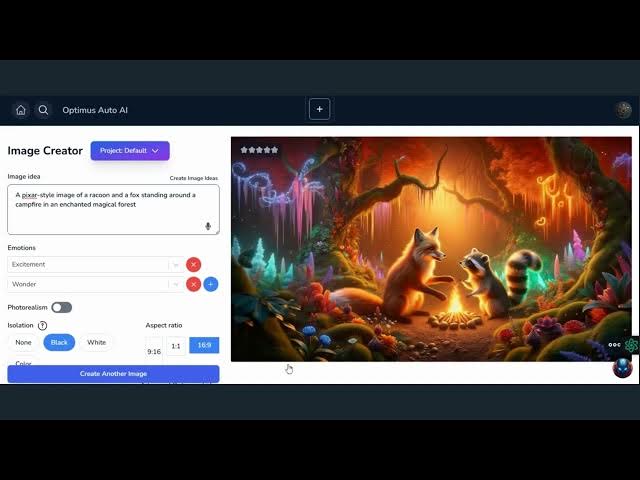The width and height of the screenshot is (640, 480).
Task: Click the plus button in top bar
Action: pos(319,109)
